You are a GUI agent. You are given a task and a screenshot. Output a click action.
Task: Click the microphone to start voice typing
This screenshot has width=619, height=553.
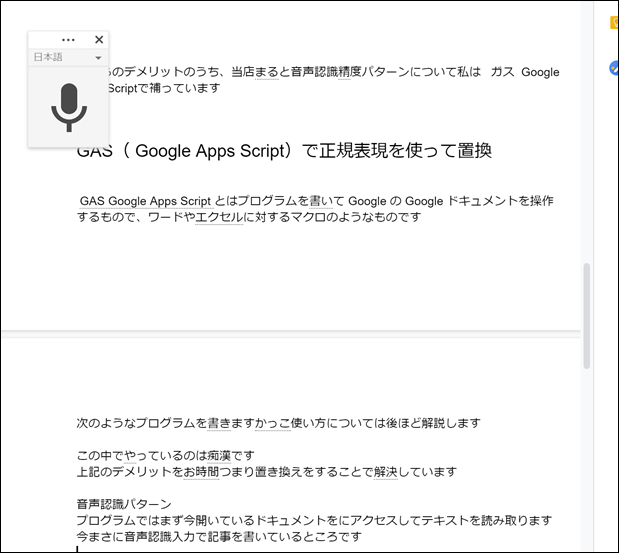click(69, 107)
